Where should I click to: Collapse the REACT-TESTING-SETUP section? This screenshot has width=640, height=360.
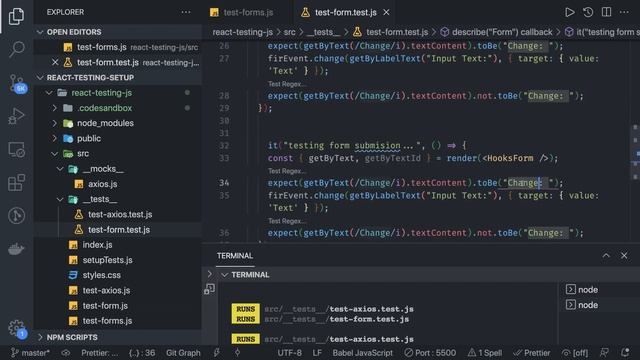click(118, 78)
